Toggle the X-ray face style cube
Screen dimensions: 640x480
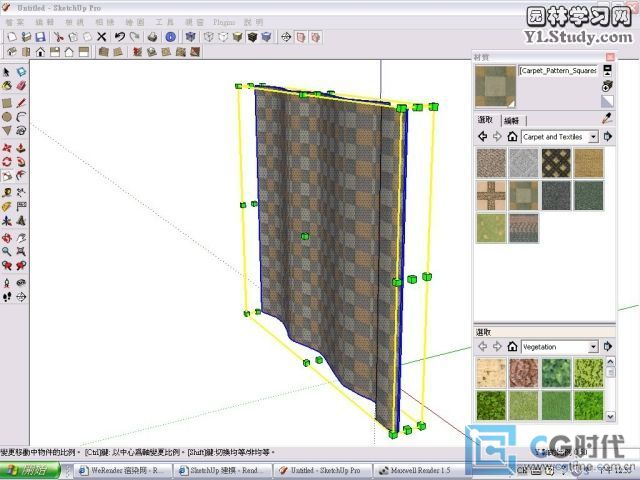(x=190, y=37)
